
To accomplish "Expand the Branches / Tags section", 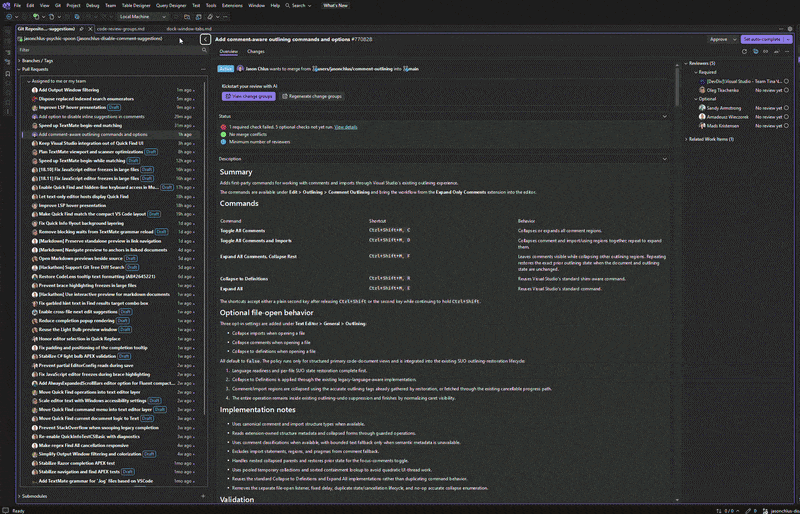I will click(19, 61).
